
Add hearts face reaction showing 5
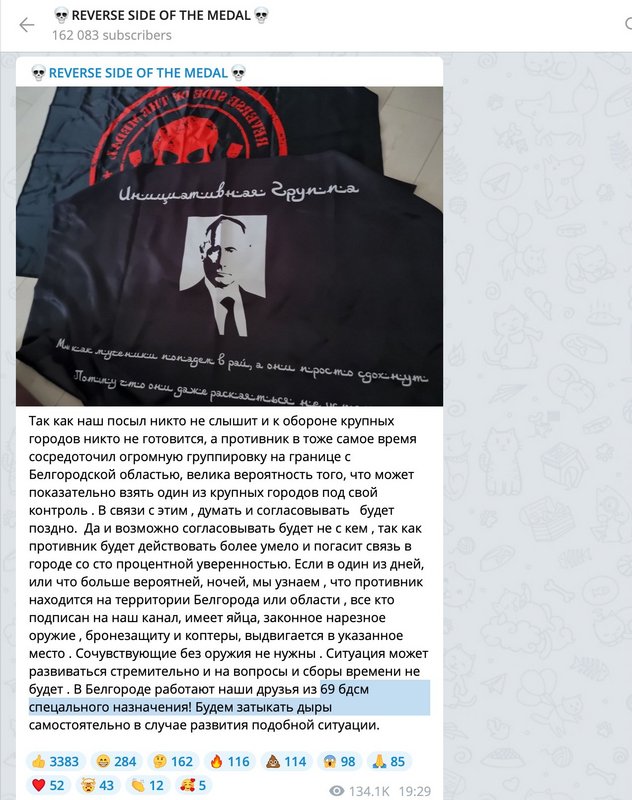[194, 785]
